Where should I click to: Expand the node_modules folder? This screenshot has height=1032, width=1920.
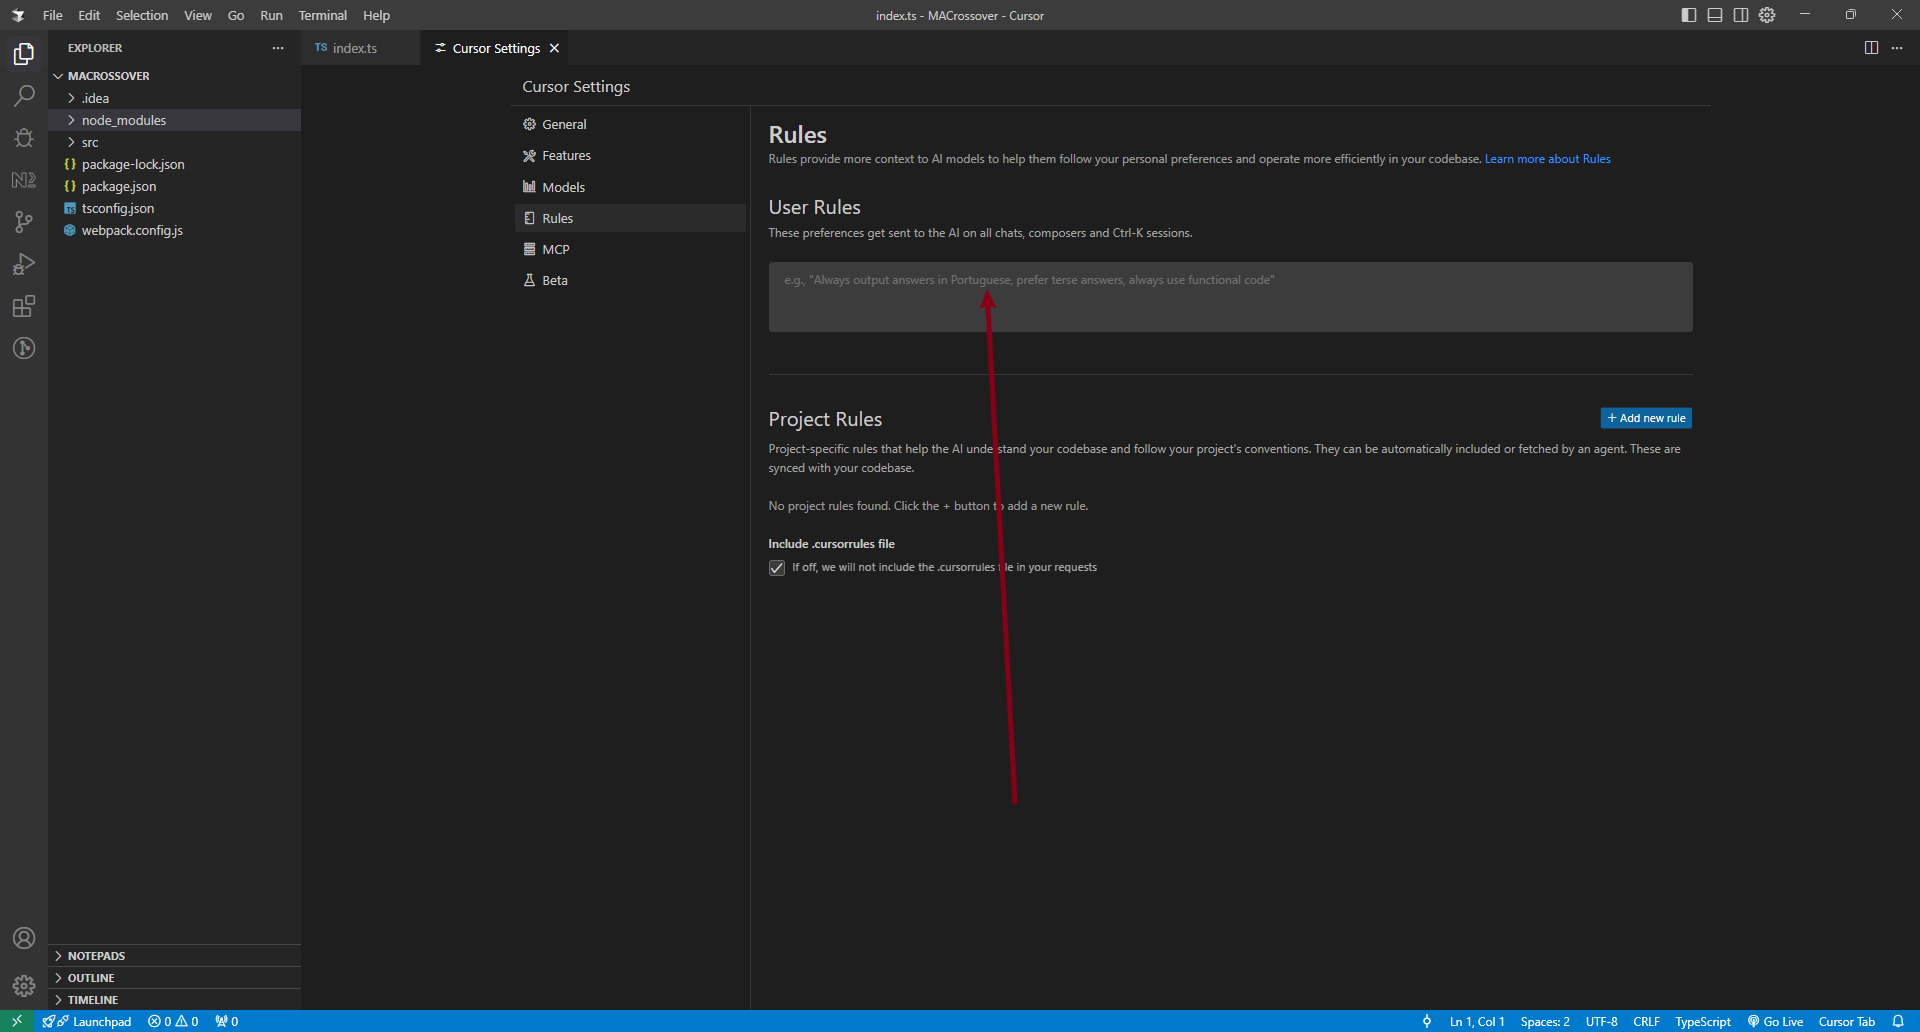click(124, 120)
